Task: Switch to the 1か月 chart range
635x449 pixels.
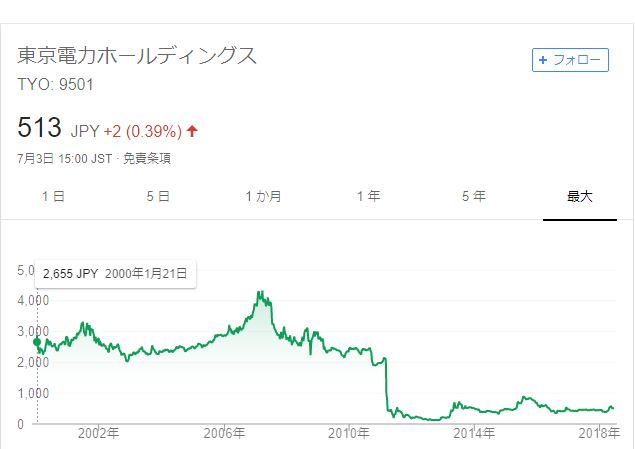Action: (x=263, y=196)
